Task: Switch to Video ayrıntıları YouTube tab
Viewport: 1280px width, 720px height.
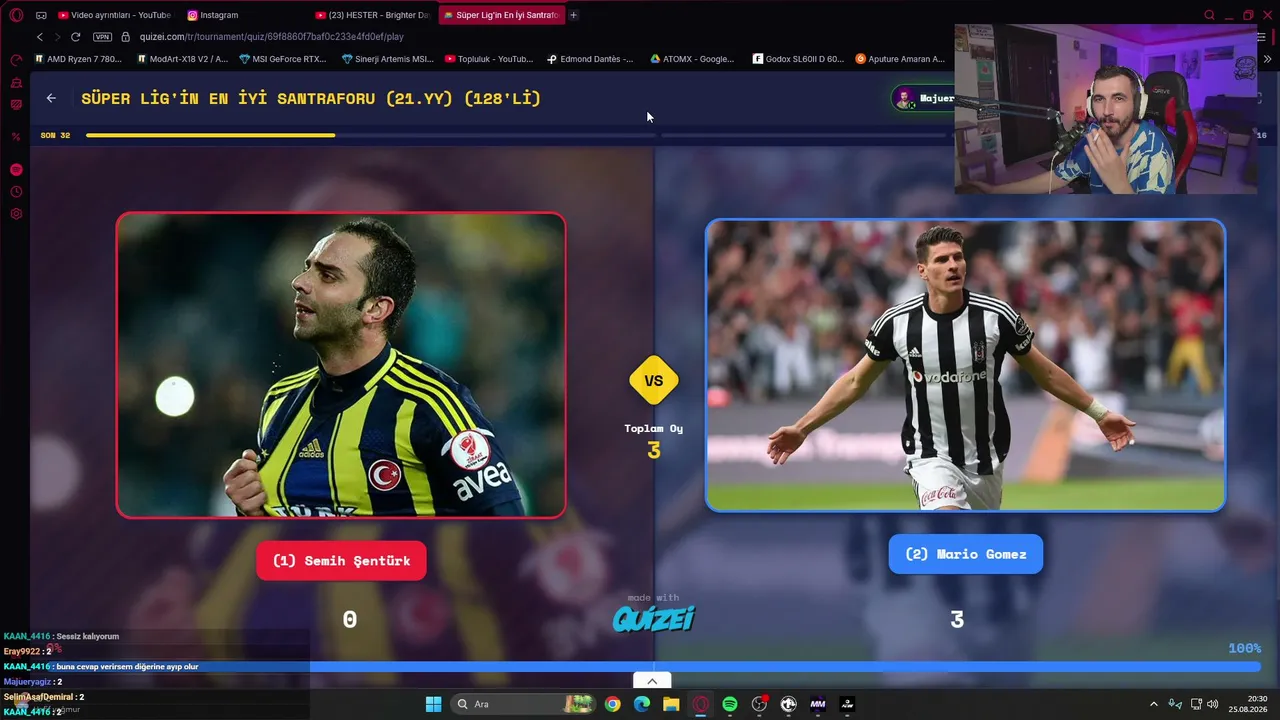Action: (115, 15)
